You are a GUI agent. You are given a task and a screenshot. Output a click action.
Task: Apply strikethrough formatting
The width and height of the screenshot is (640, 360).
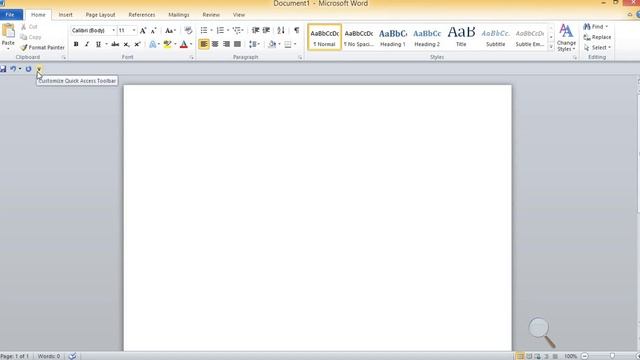[115, 44]
